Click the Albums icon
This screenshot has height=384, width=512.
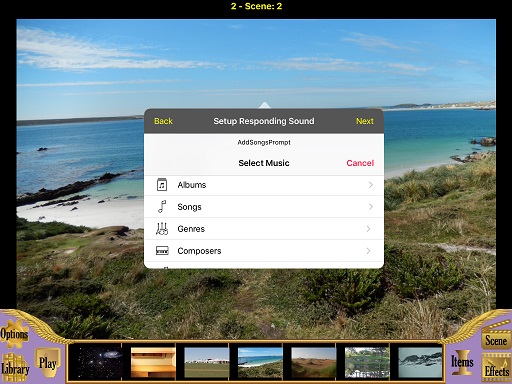click(x=162, y=185)
